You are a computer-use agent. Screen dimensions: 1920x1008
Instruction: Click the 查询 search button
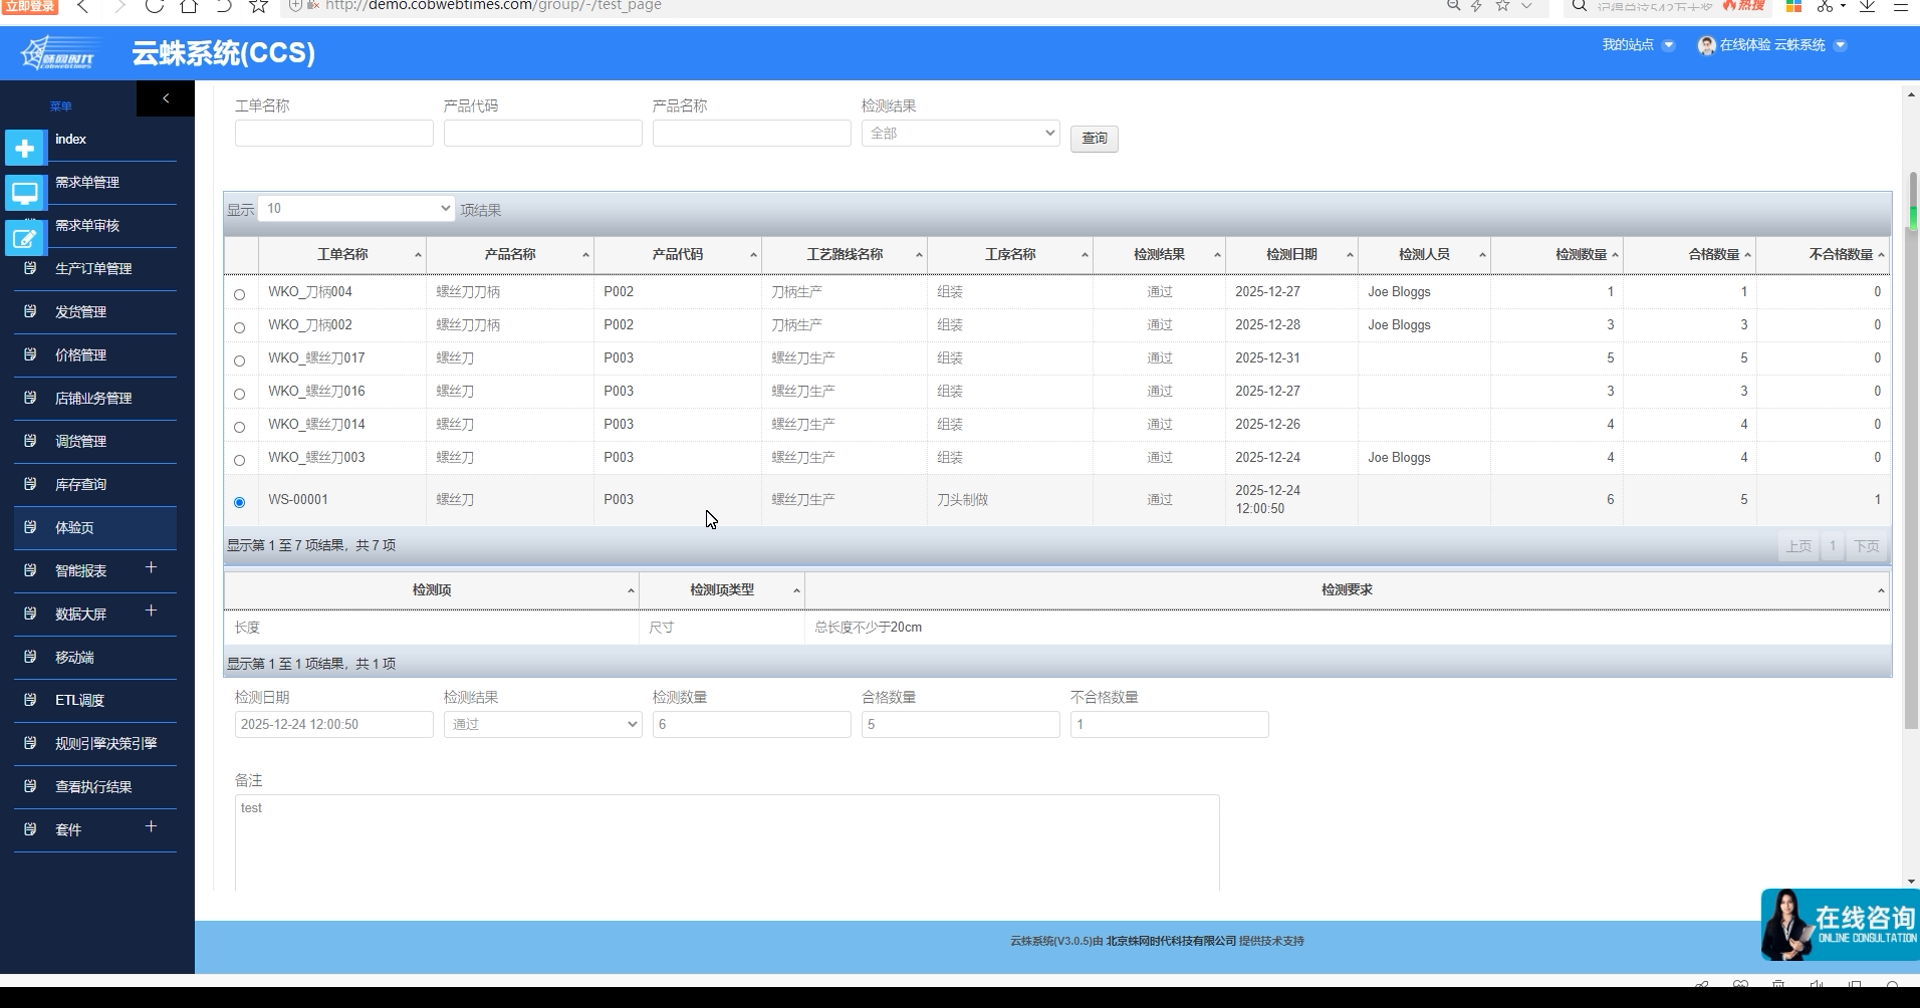click(1094, 138)
